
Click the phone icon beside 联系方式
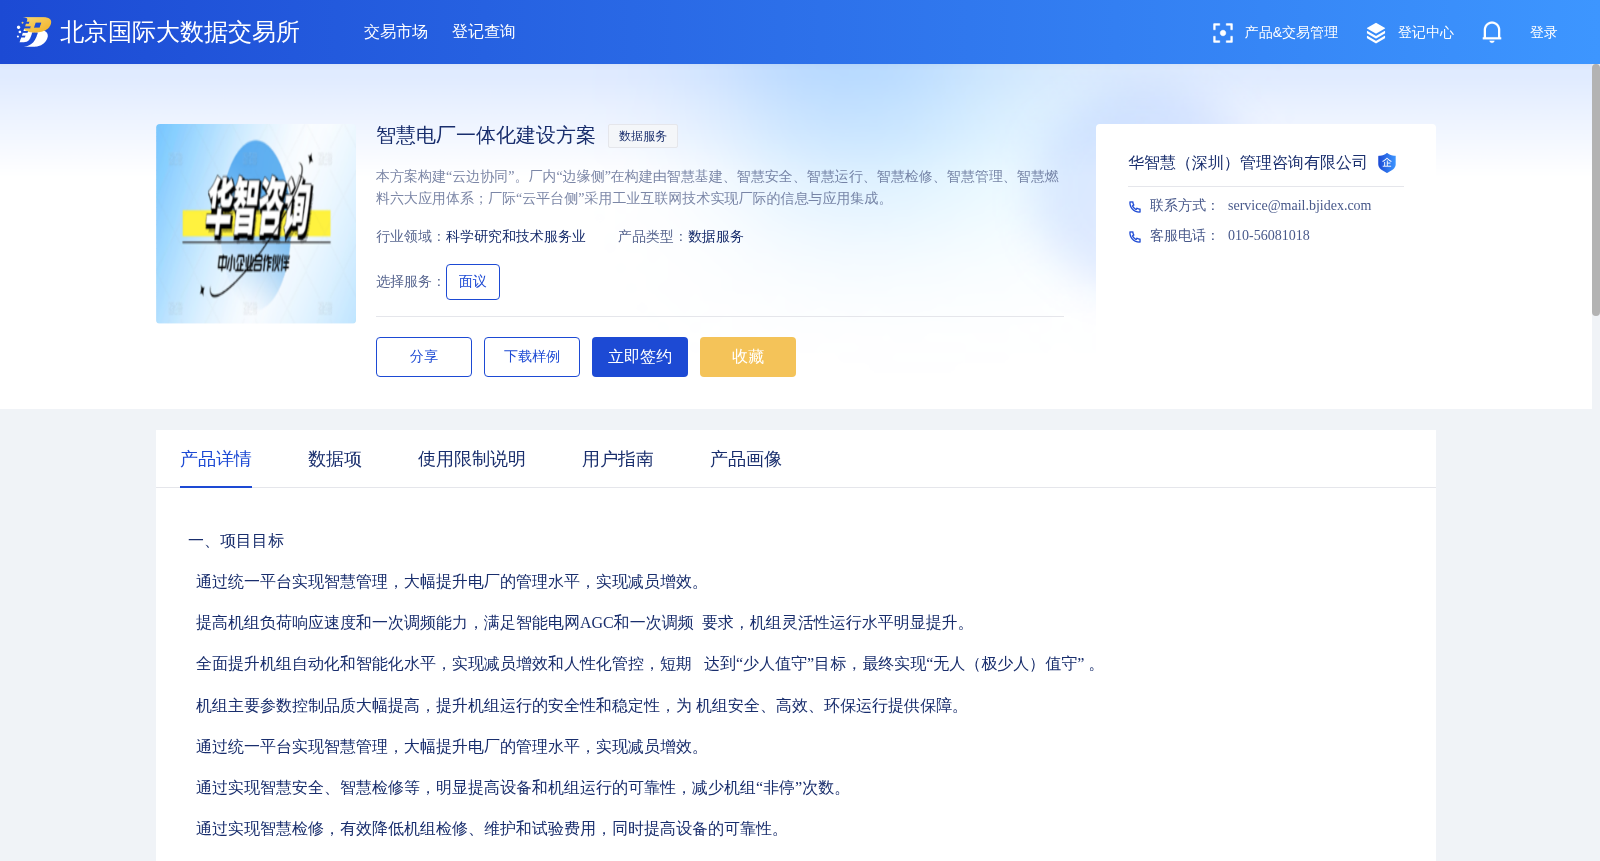[x=1135, y=207]
